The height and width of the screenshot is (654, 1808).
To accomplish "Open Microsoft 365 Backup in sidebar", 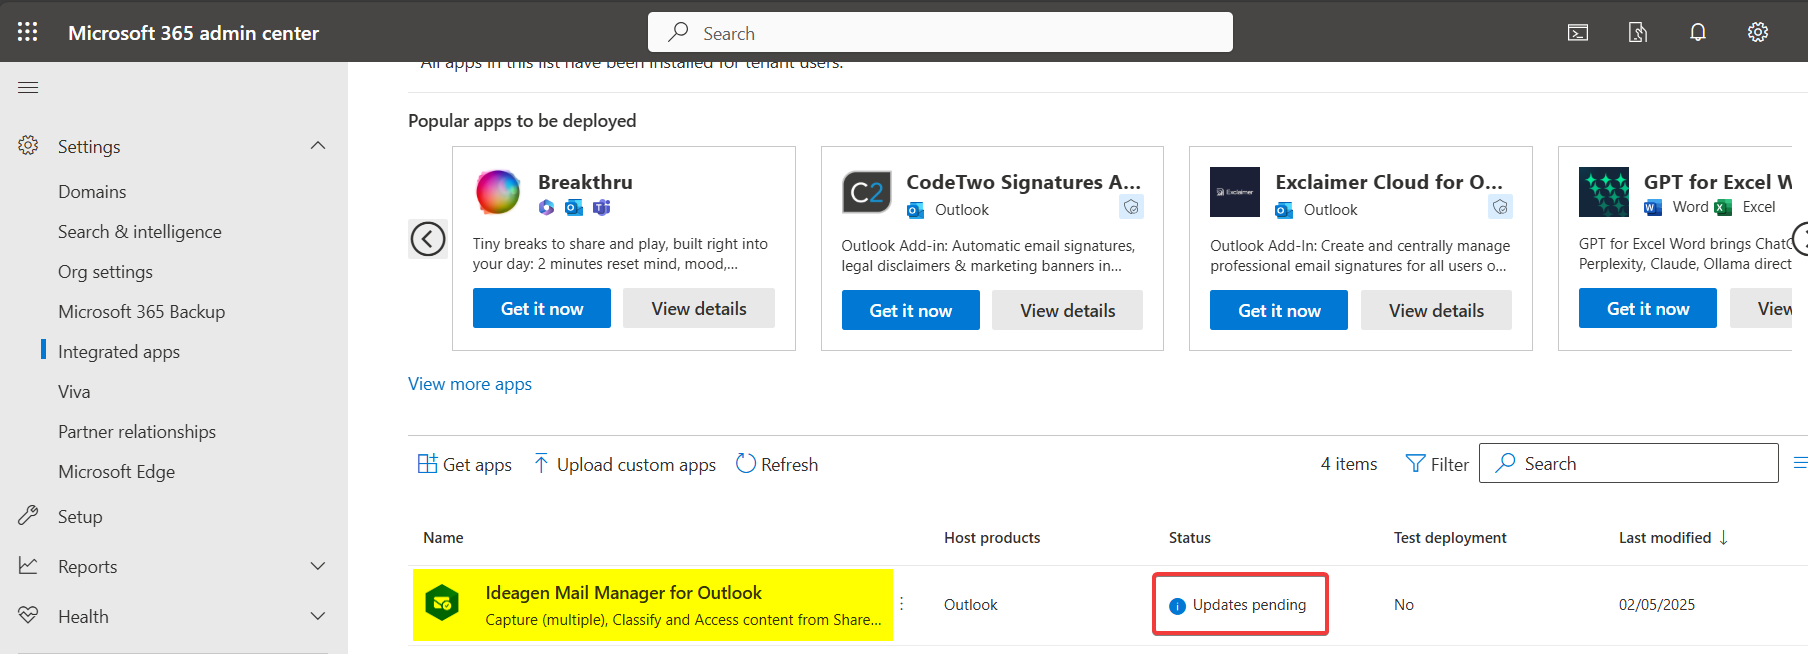I will coord(141,312).
